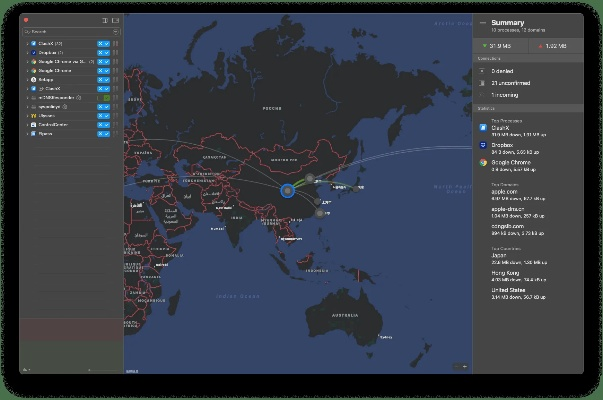This screenshot has height=400, width=603.
Task: Click the Dropbox icon in Top Processes
Action: coord(483,145)
